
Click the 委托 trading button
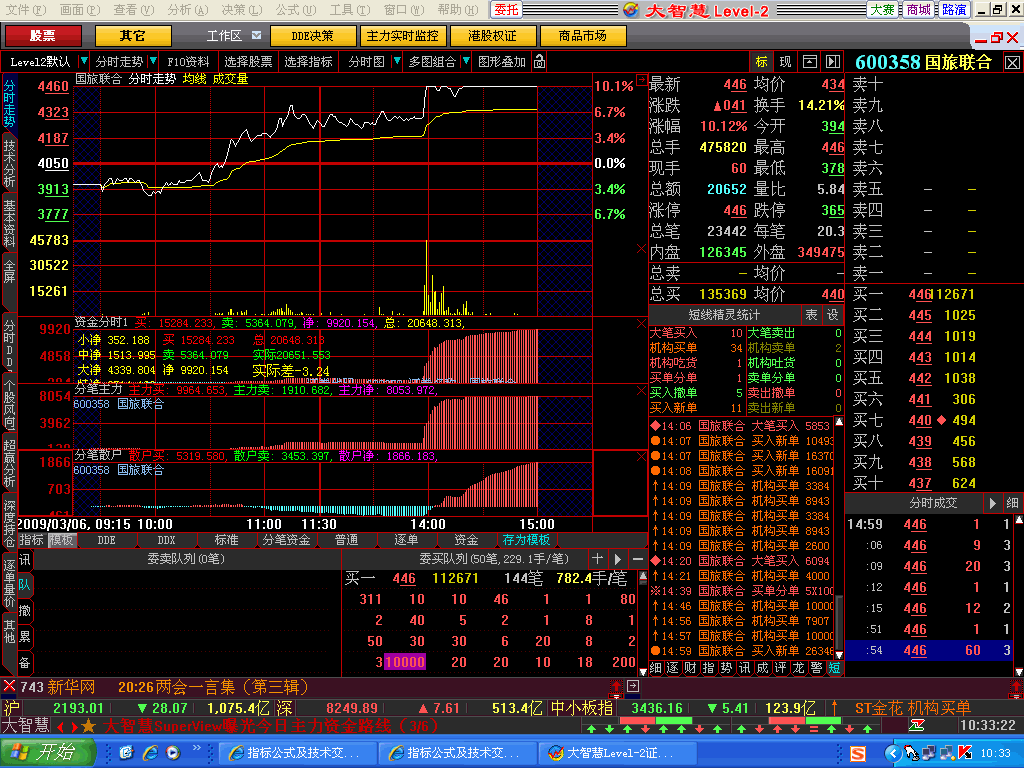point(506,10)
